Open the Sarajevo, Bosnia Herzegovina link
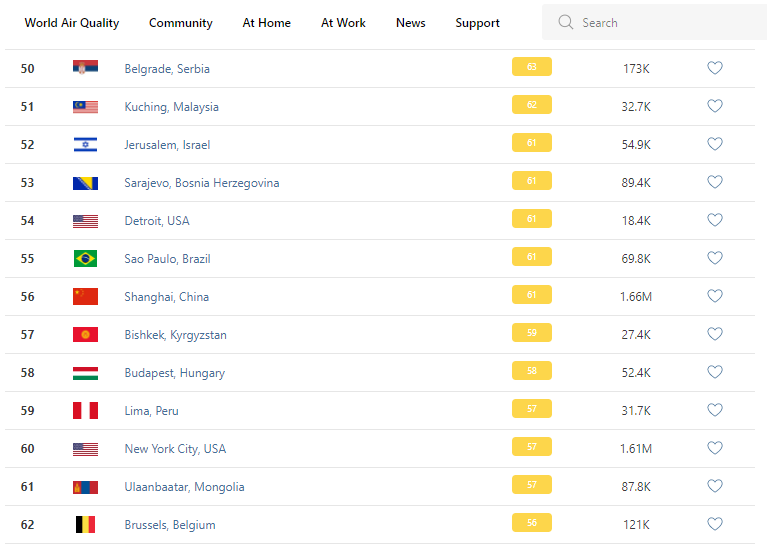 (202, 183)
